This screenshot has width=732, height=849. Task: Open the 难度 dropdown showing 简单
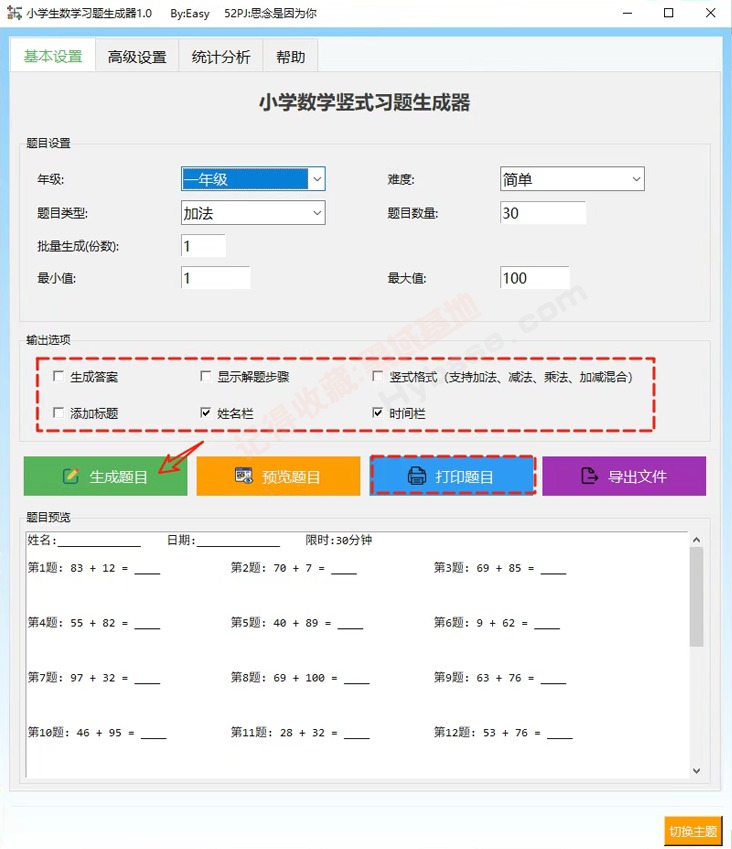(x=572, y=179)
